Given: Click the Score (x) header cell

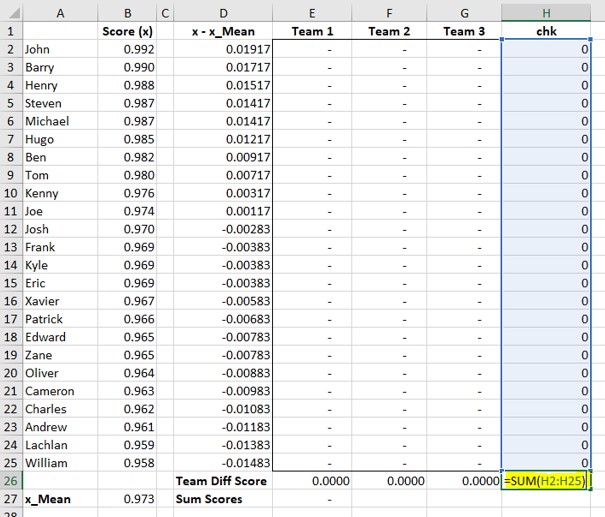Looking at the screenshot, I should 127,31.
